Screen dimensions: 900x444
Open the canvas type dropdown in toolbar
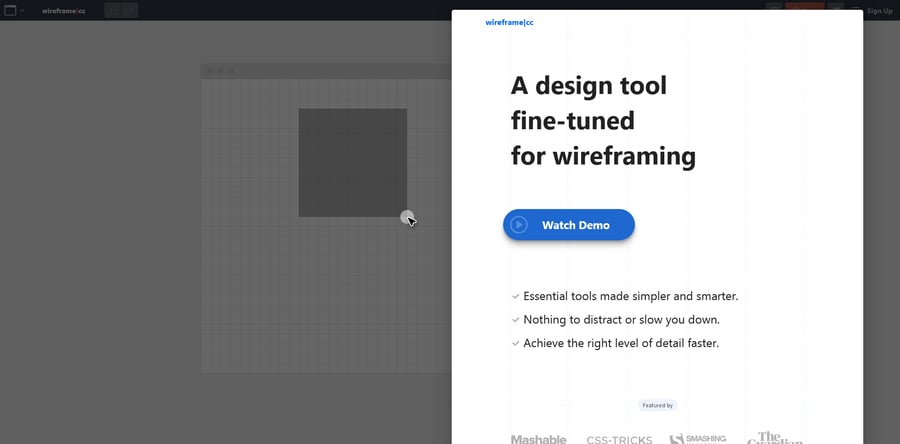pos(13,10)
